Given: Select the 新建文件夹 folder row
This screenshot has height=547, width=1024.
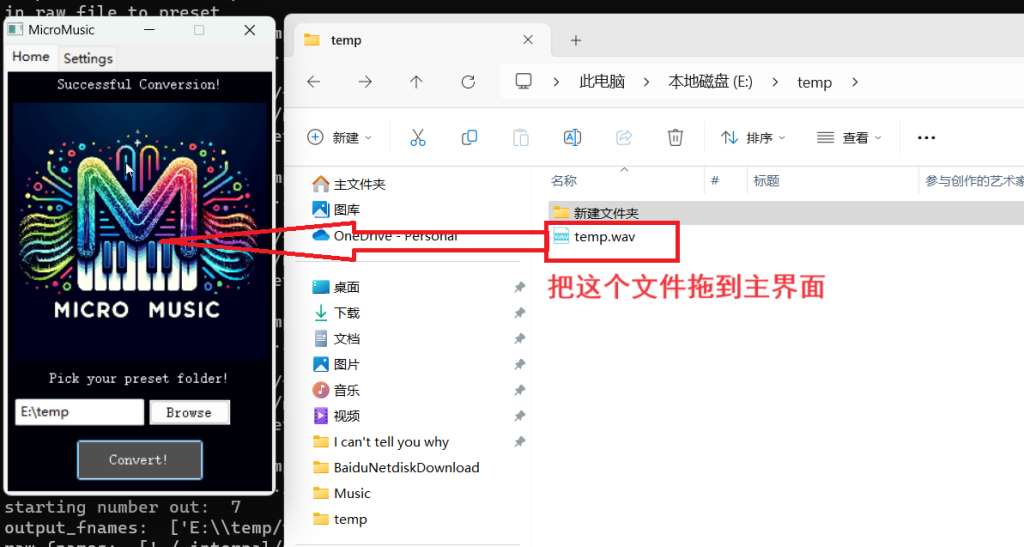Looking at the screenshot, I should [786, 213].
